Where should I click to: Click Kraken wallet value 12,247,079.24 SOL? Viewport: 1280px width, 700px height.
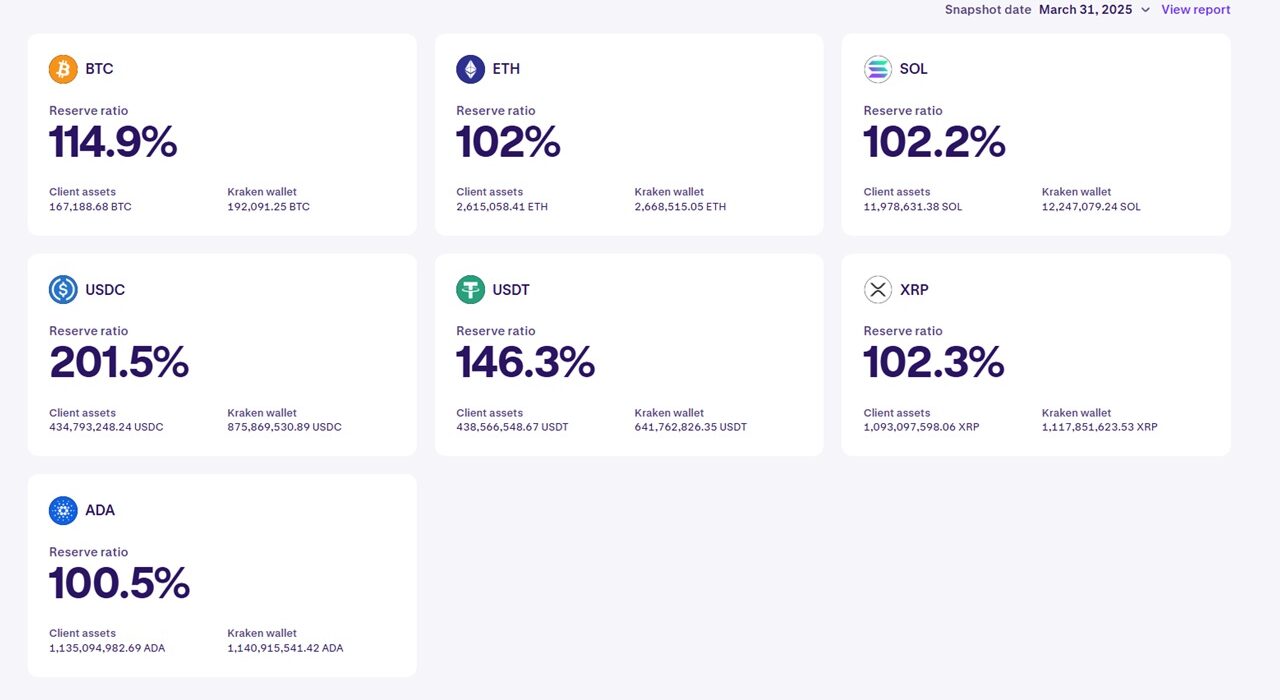point(1091,207)
